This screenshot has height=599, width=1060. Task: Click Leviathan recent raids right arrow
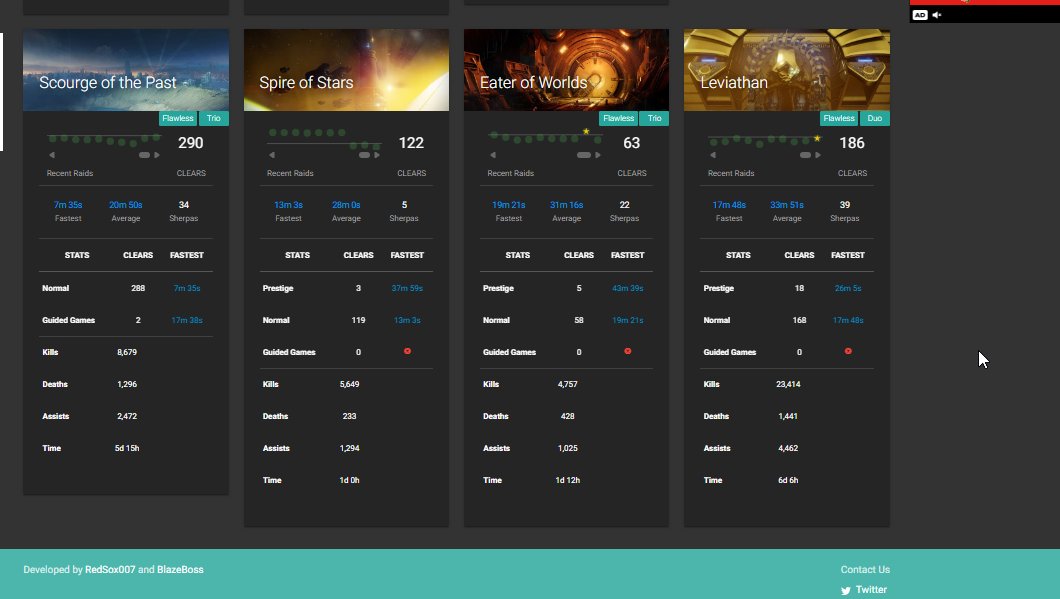coord(818,155)
